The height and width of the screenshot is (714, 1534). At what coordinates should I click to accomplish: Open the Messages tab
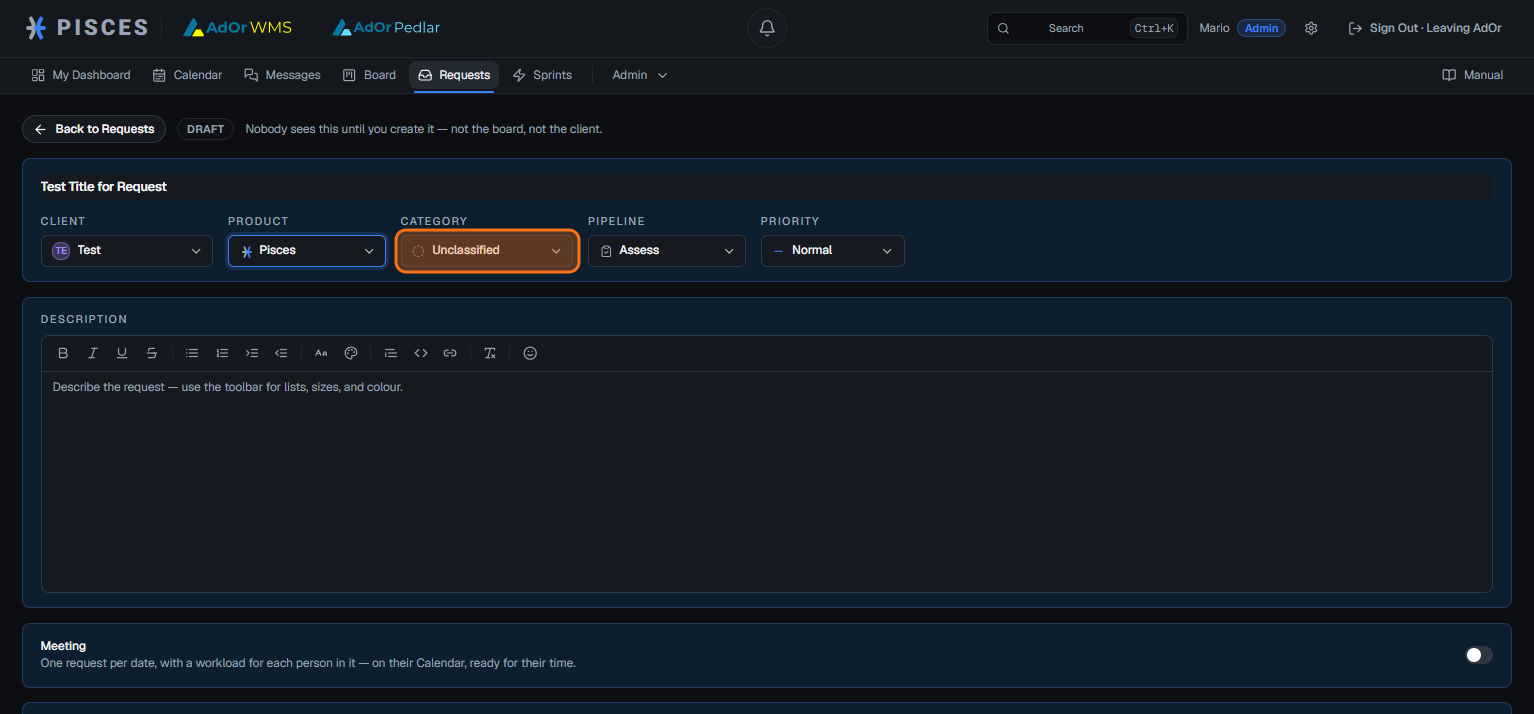coord(282,75)
